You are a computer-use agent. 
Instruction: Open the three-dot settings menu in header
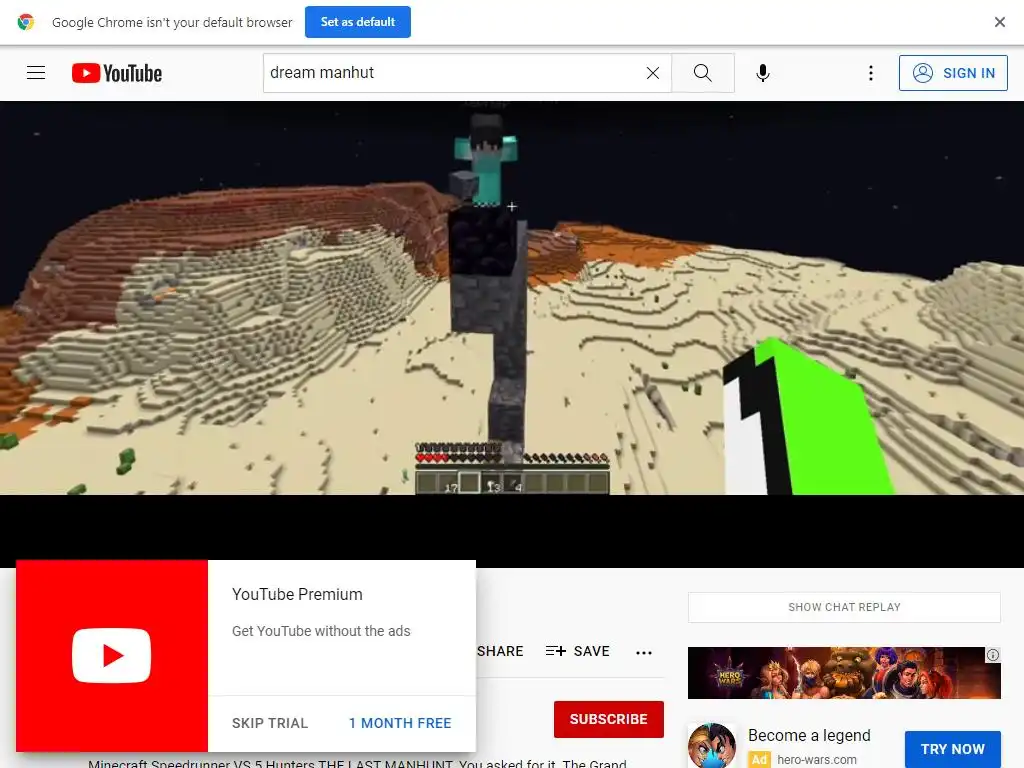(871, 73)
